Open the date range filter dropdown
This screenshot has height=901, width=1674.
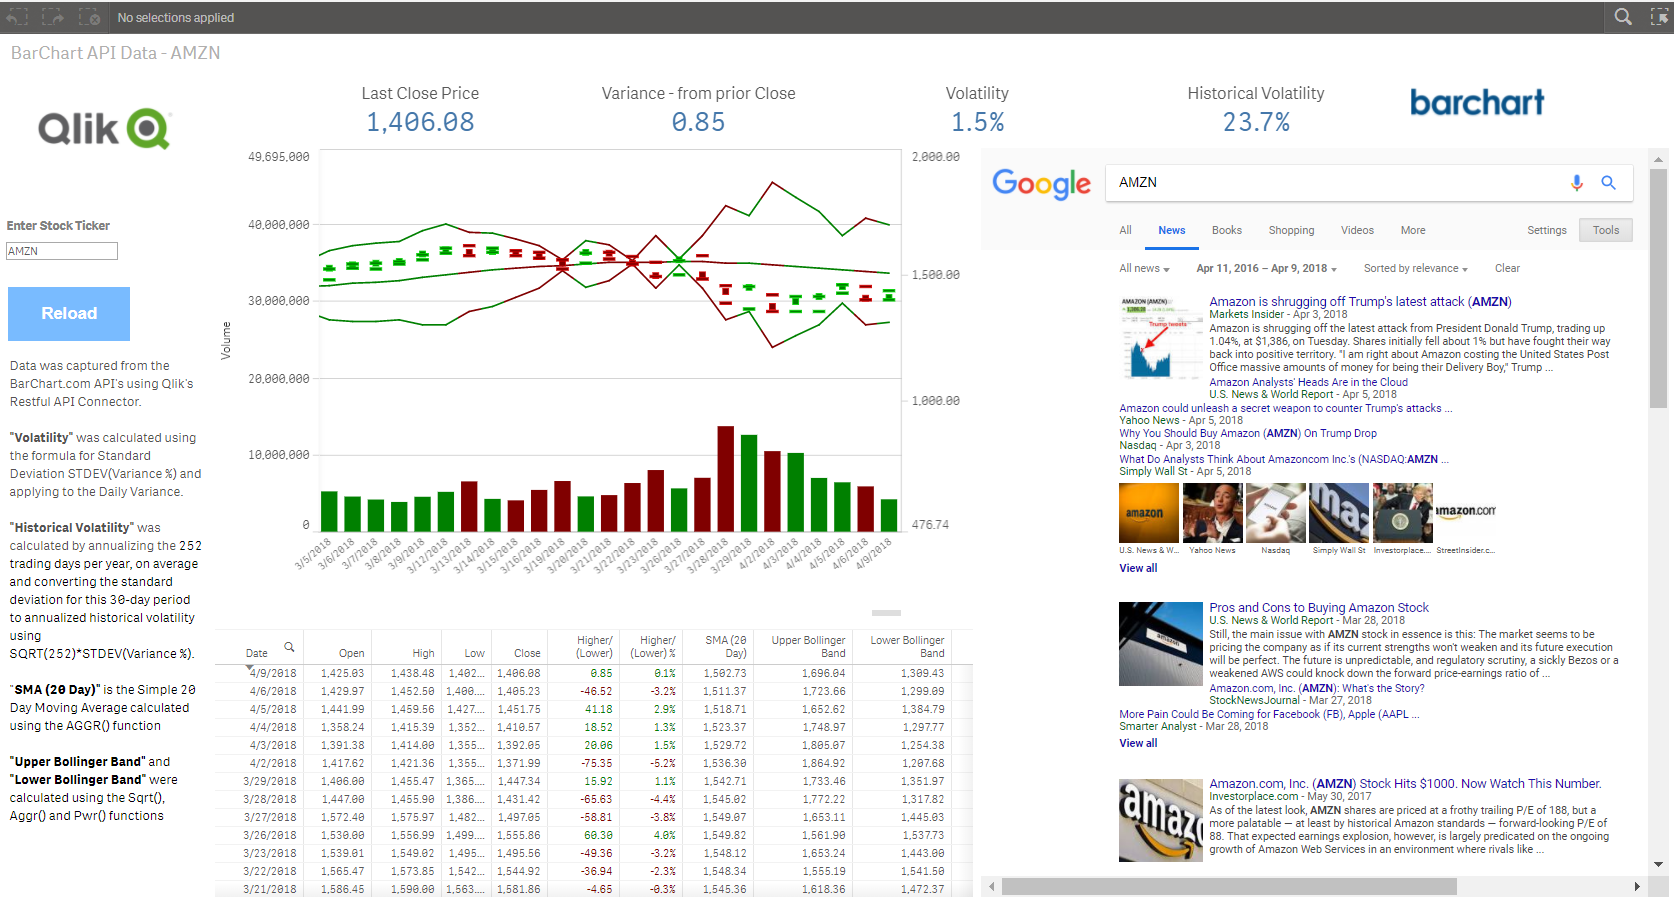pyautogui.click(x=1266, y=268)
